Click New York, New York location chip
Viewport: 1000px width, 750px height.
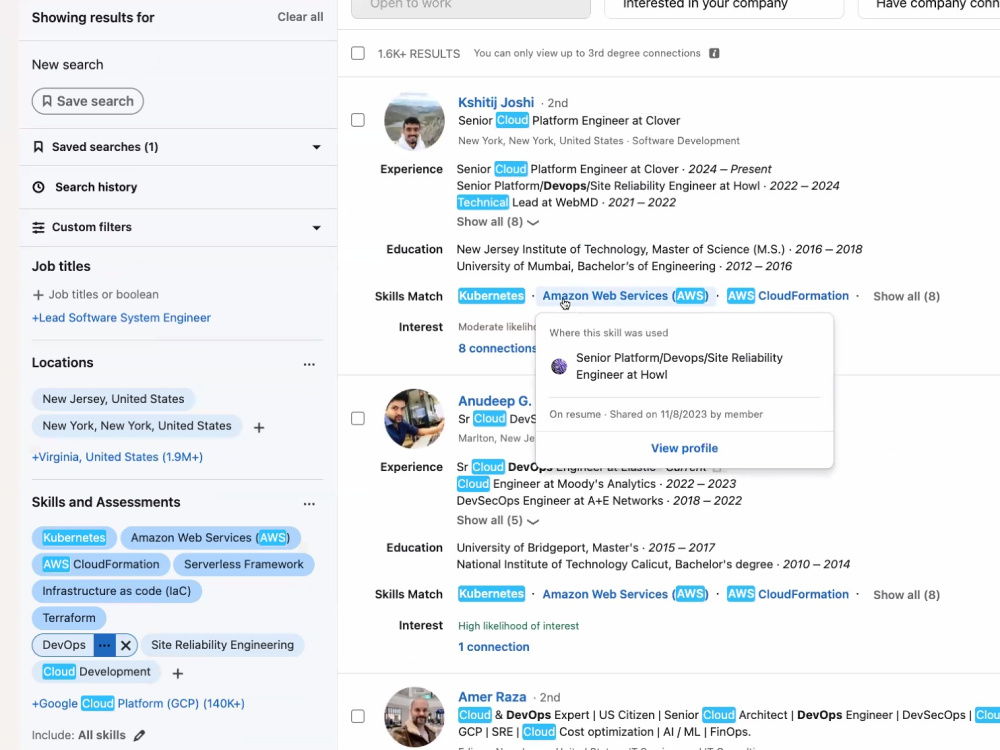coord(136,426)
